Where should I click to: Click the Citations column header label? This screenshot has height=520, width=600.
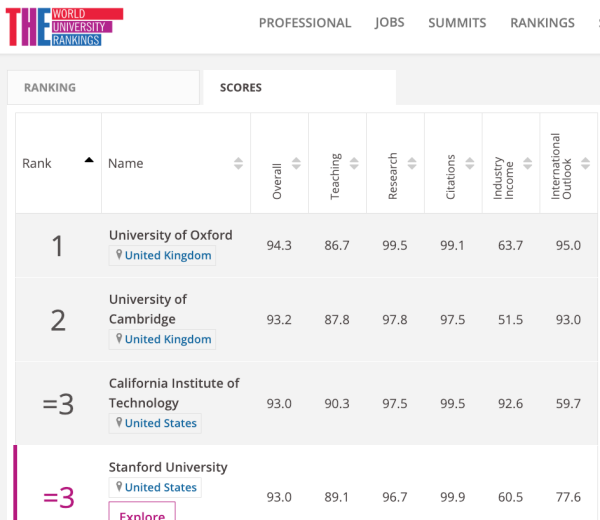click(450, 177)
